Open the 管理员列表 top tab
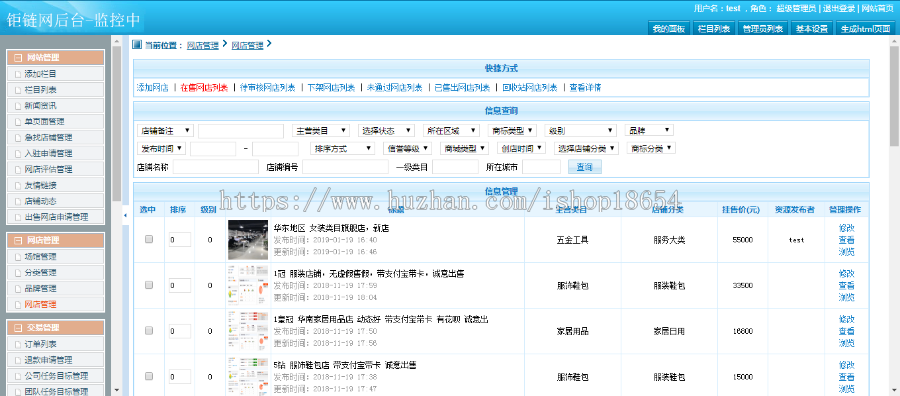Screen dimensions: 900x396 (762, 28)
